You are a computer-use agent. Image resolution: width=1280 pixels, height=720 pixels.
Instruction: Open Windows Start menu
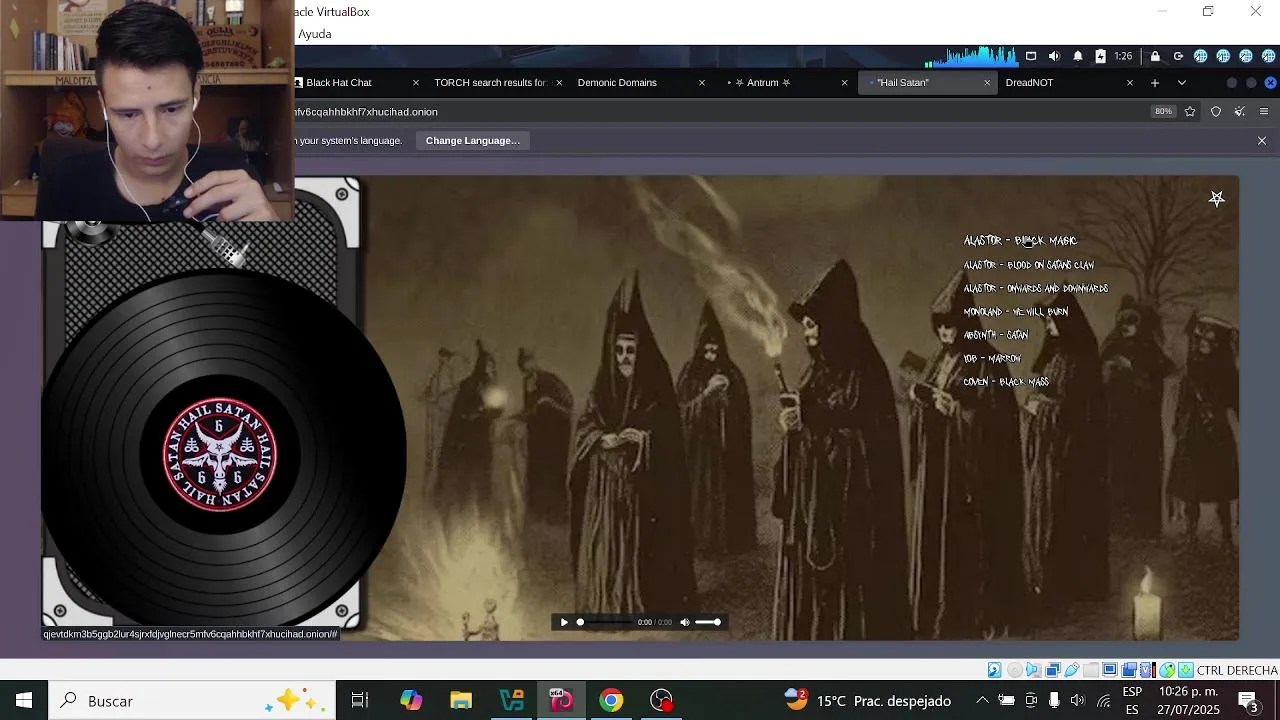[24, 701]
